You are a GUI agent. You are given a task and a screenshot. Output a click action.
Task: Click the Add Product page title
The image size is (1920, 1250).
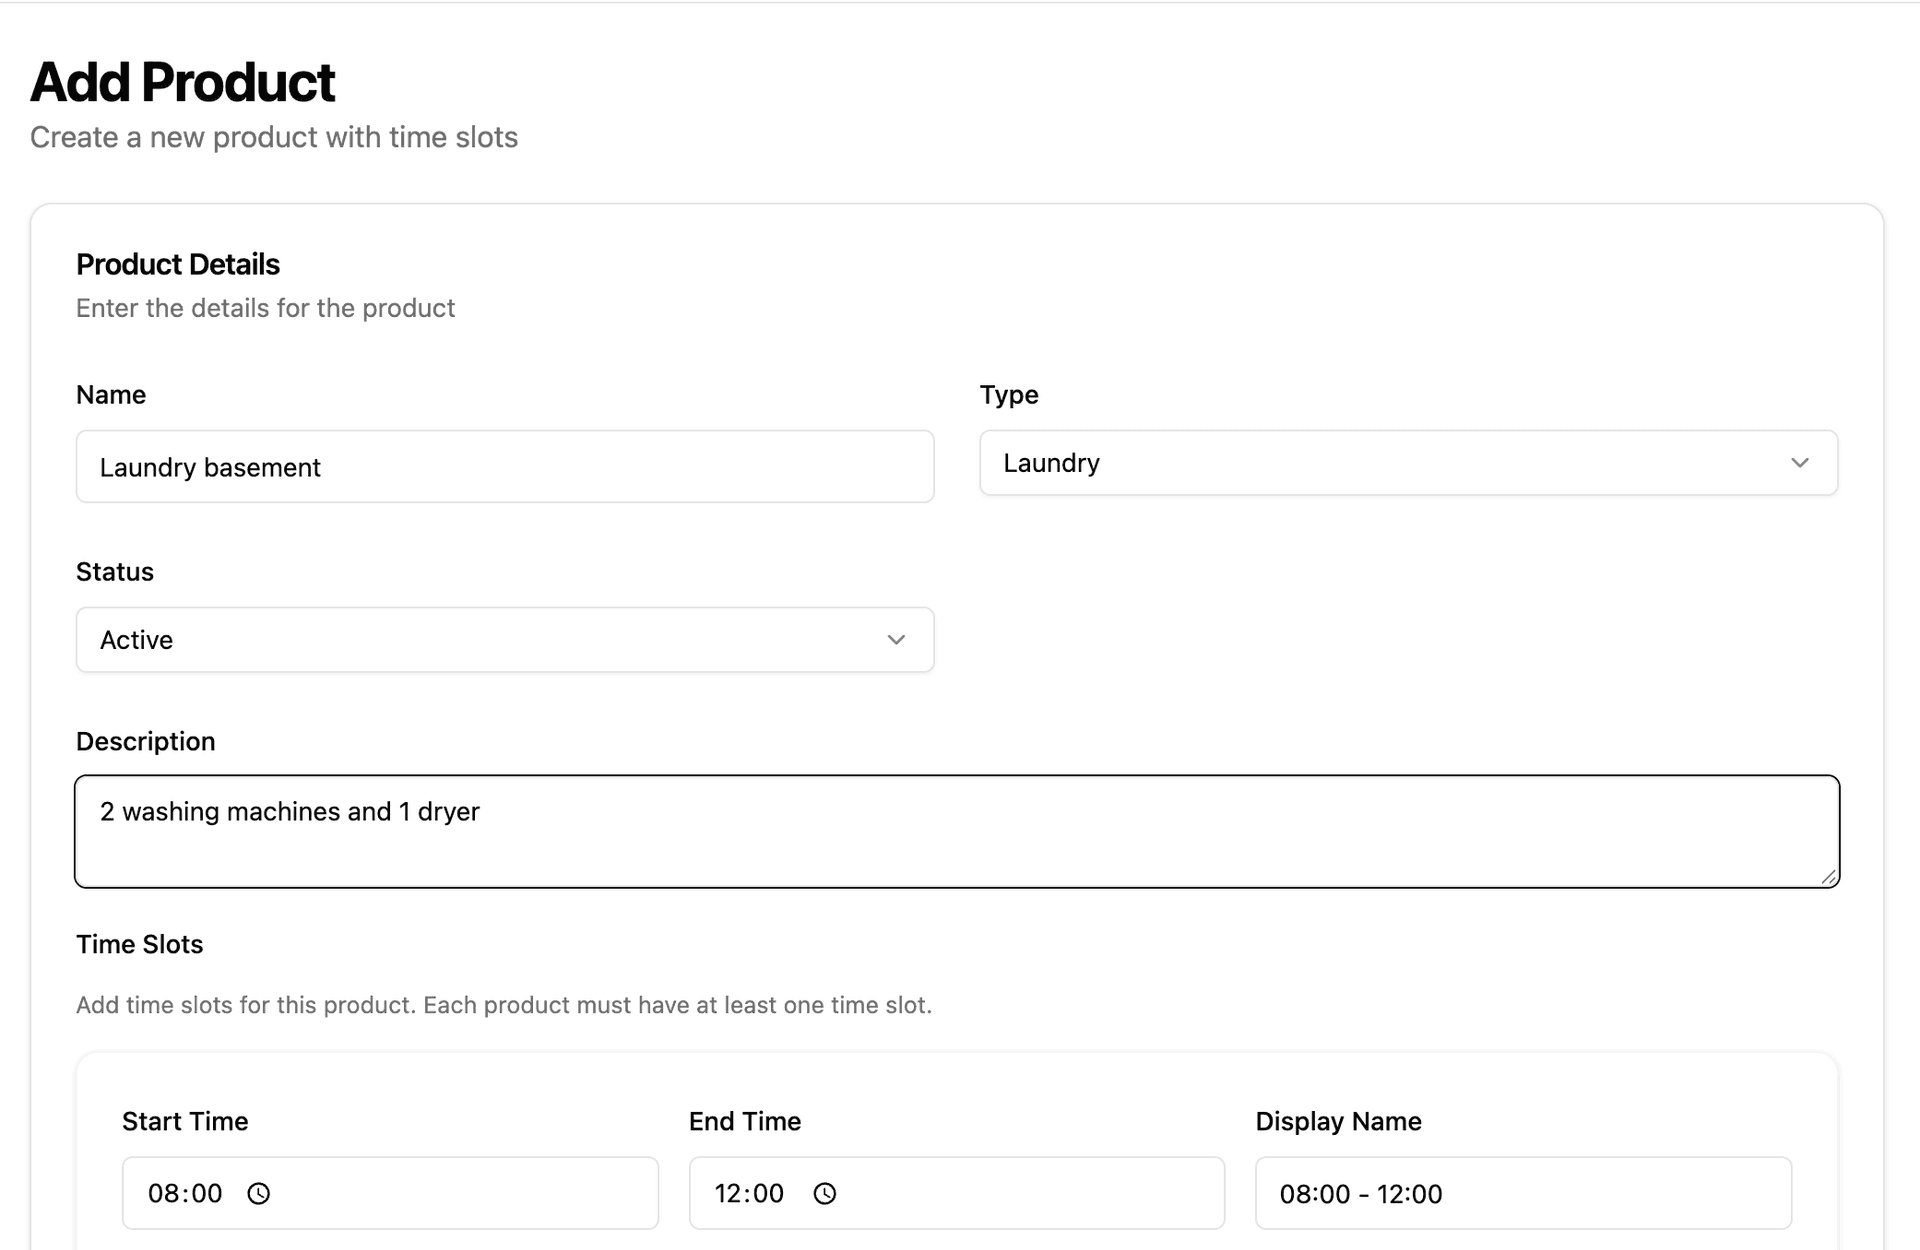pyautogui.click(x=183, y=80)
